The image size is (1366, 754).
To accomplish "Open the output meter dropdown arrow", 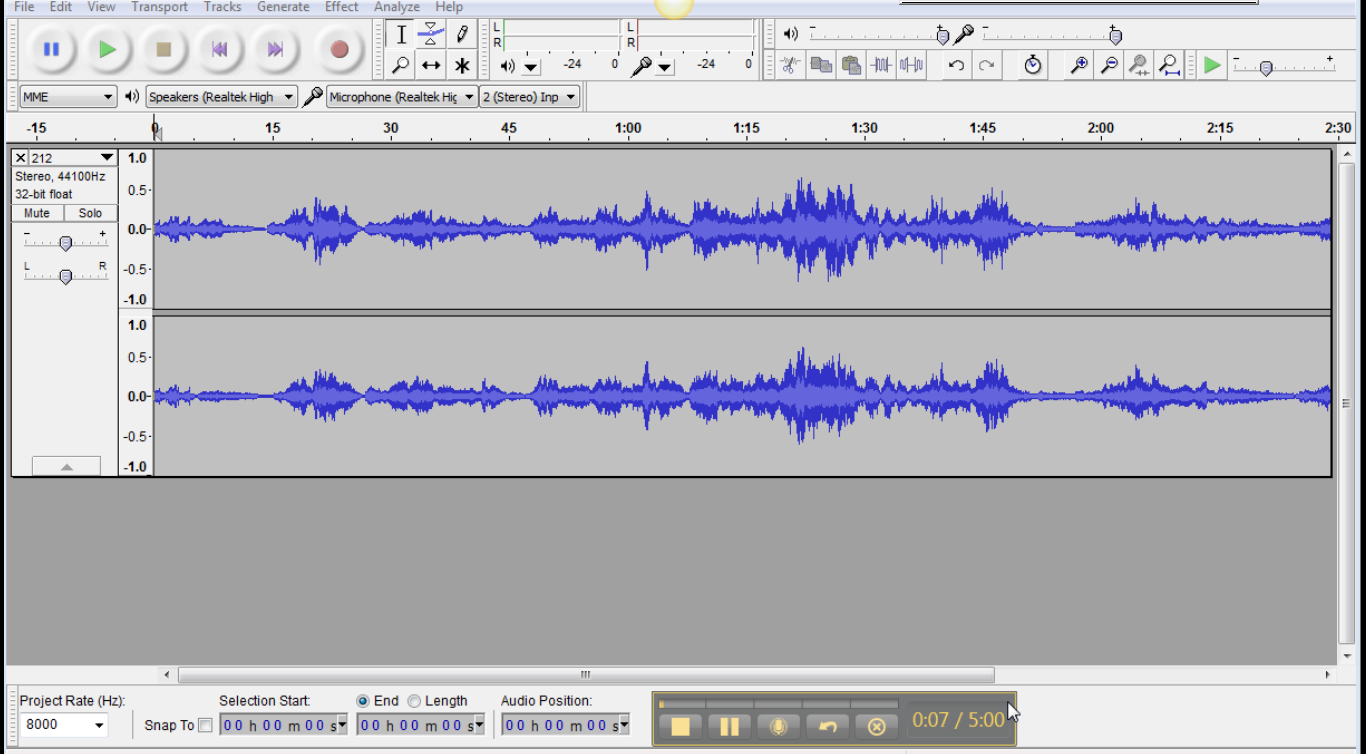I will 531,67.
